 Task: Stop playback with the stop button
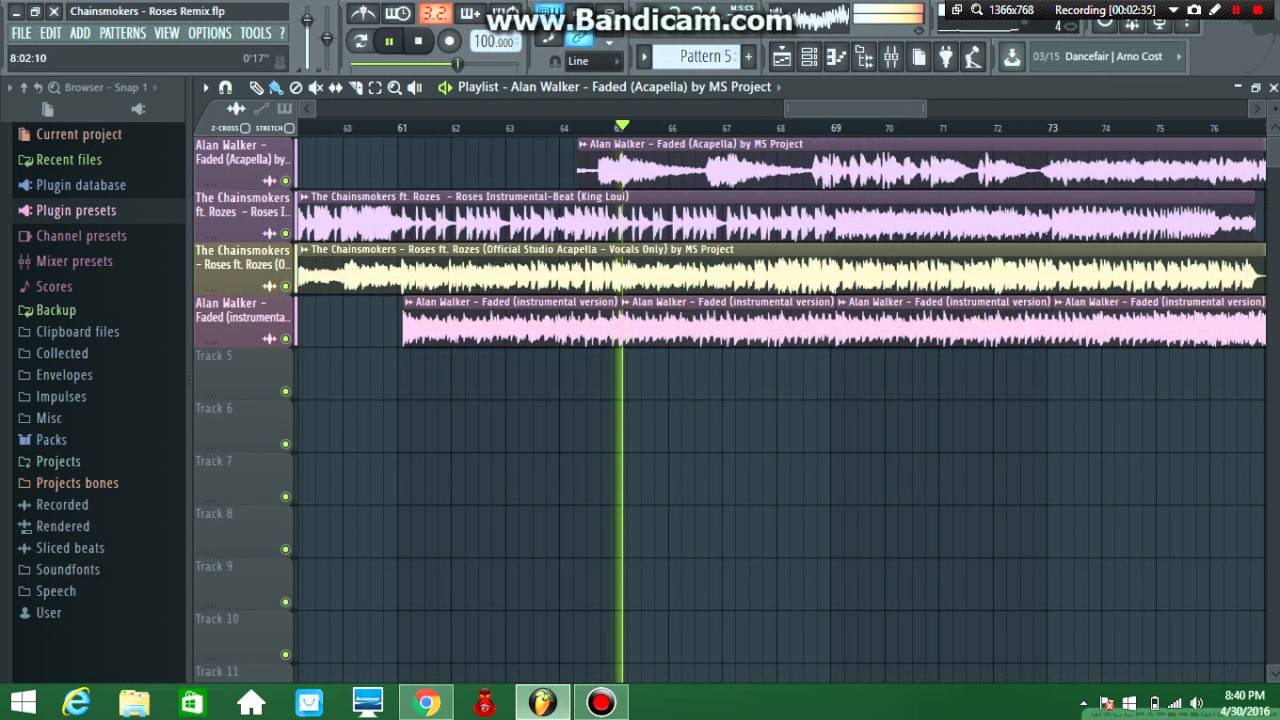pyautogui.click(x=418, y=41)
